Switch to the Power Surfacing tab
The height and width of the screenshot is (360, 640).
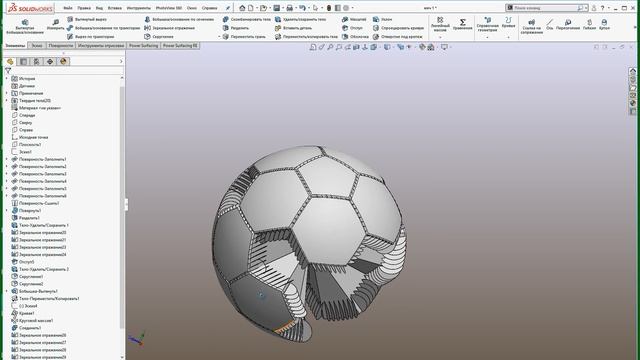pos(143,46)
